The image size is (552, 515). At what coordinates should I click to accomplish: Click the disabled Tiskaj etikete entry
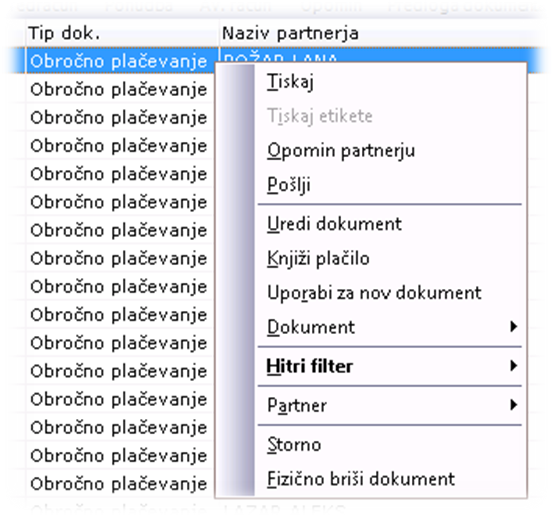pyautogui.click(x=319, y=116)
